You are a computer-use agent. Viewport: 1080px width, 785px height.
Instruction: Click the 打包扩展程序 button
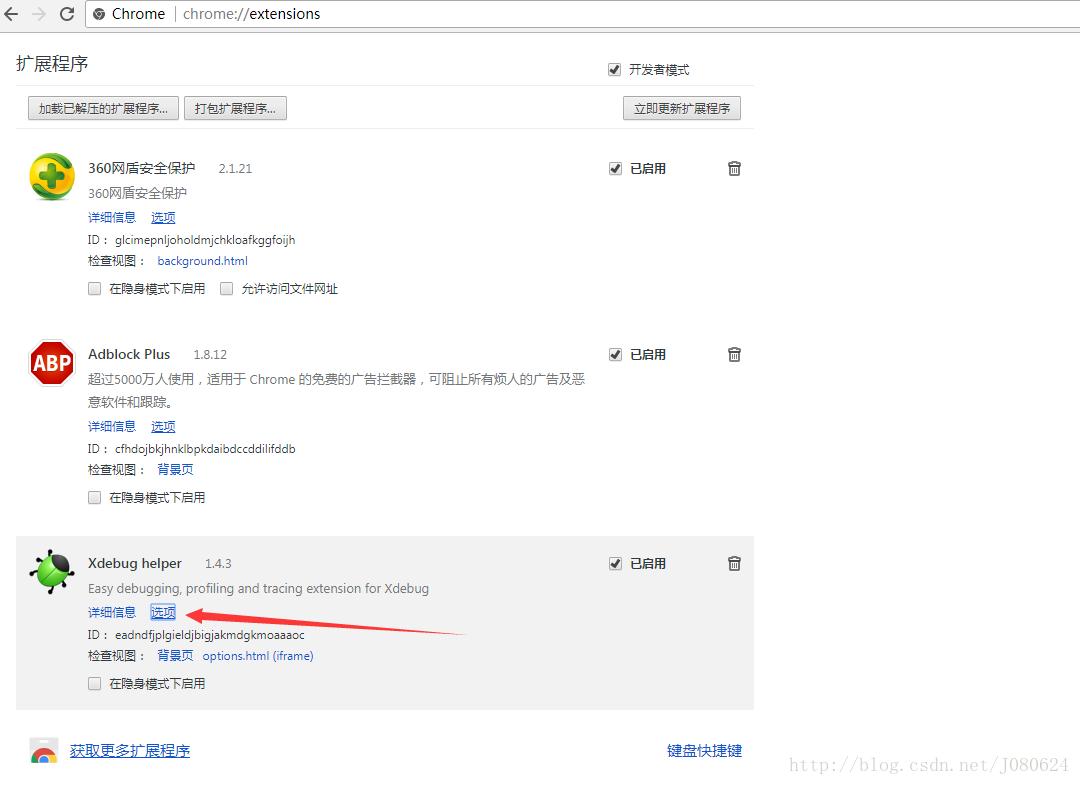(236, 108)
